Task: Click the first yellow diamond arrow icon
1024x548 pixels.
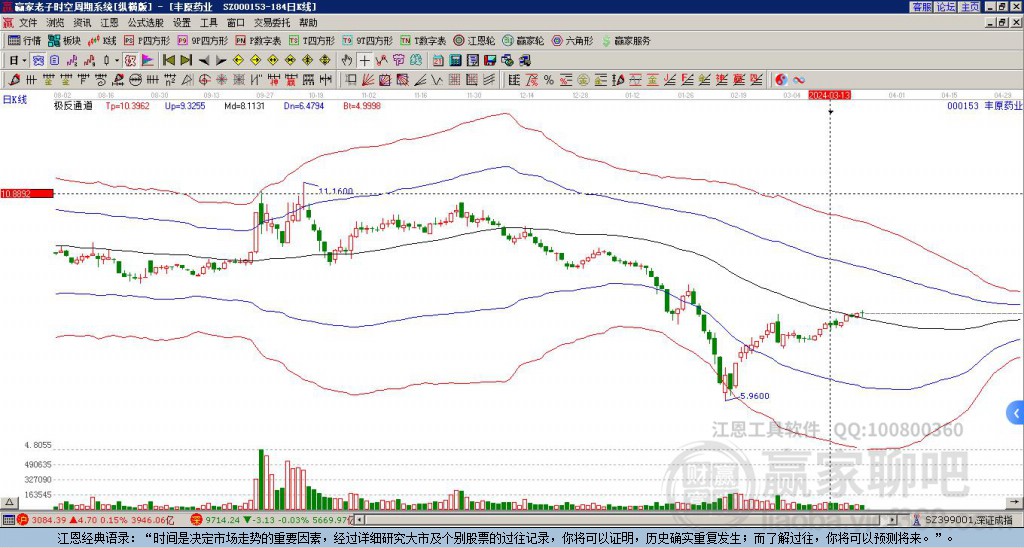Action: pyautogui.click(x=238, y=61)
